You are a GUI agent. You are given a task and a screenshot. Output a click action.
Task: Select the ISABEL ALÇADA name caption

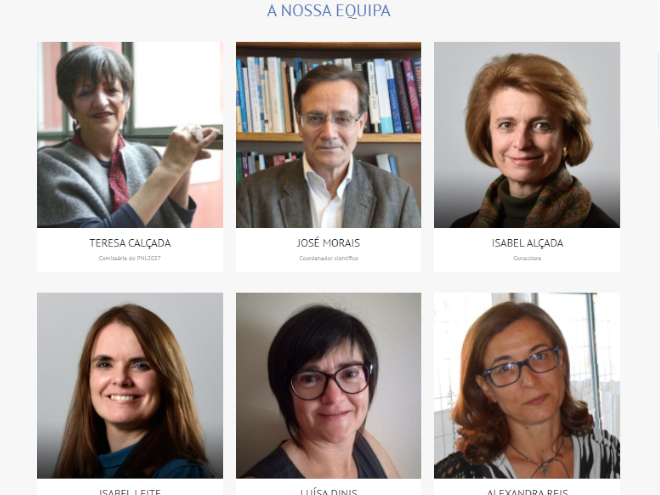pyautogui.click(x=527, y=243)
